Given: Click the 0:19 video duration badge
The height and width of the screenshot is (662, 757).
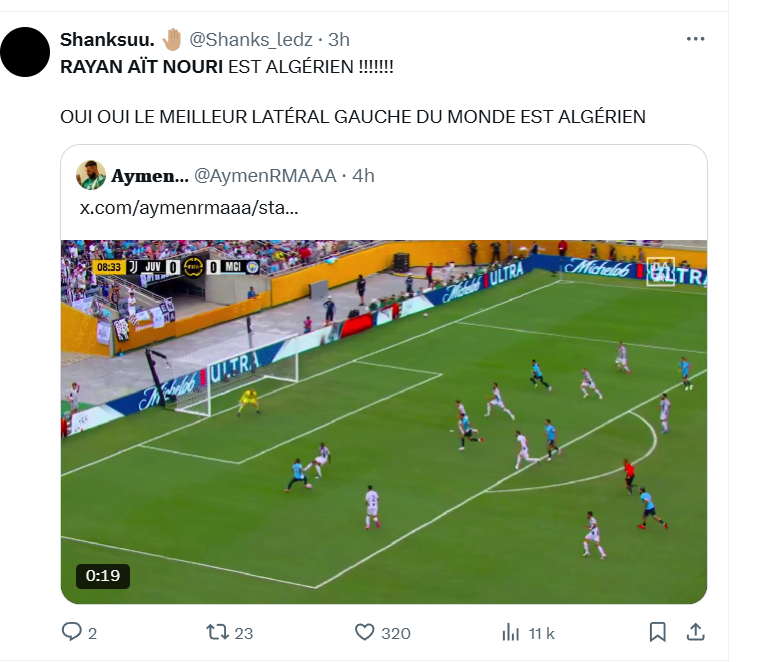Looking at the screenshot, I should [x=103, y=576].
